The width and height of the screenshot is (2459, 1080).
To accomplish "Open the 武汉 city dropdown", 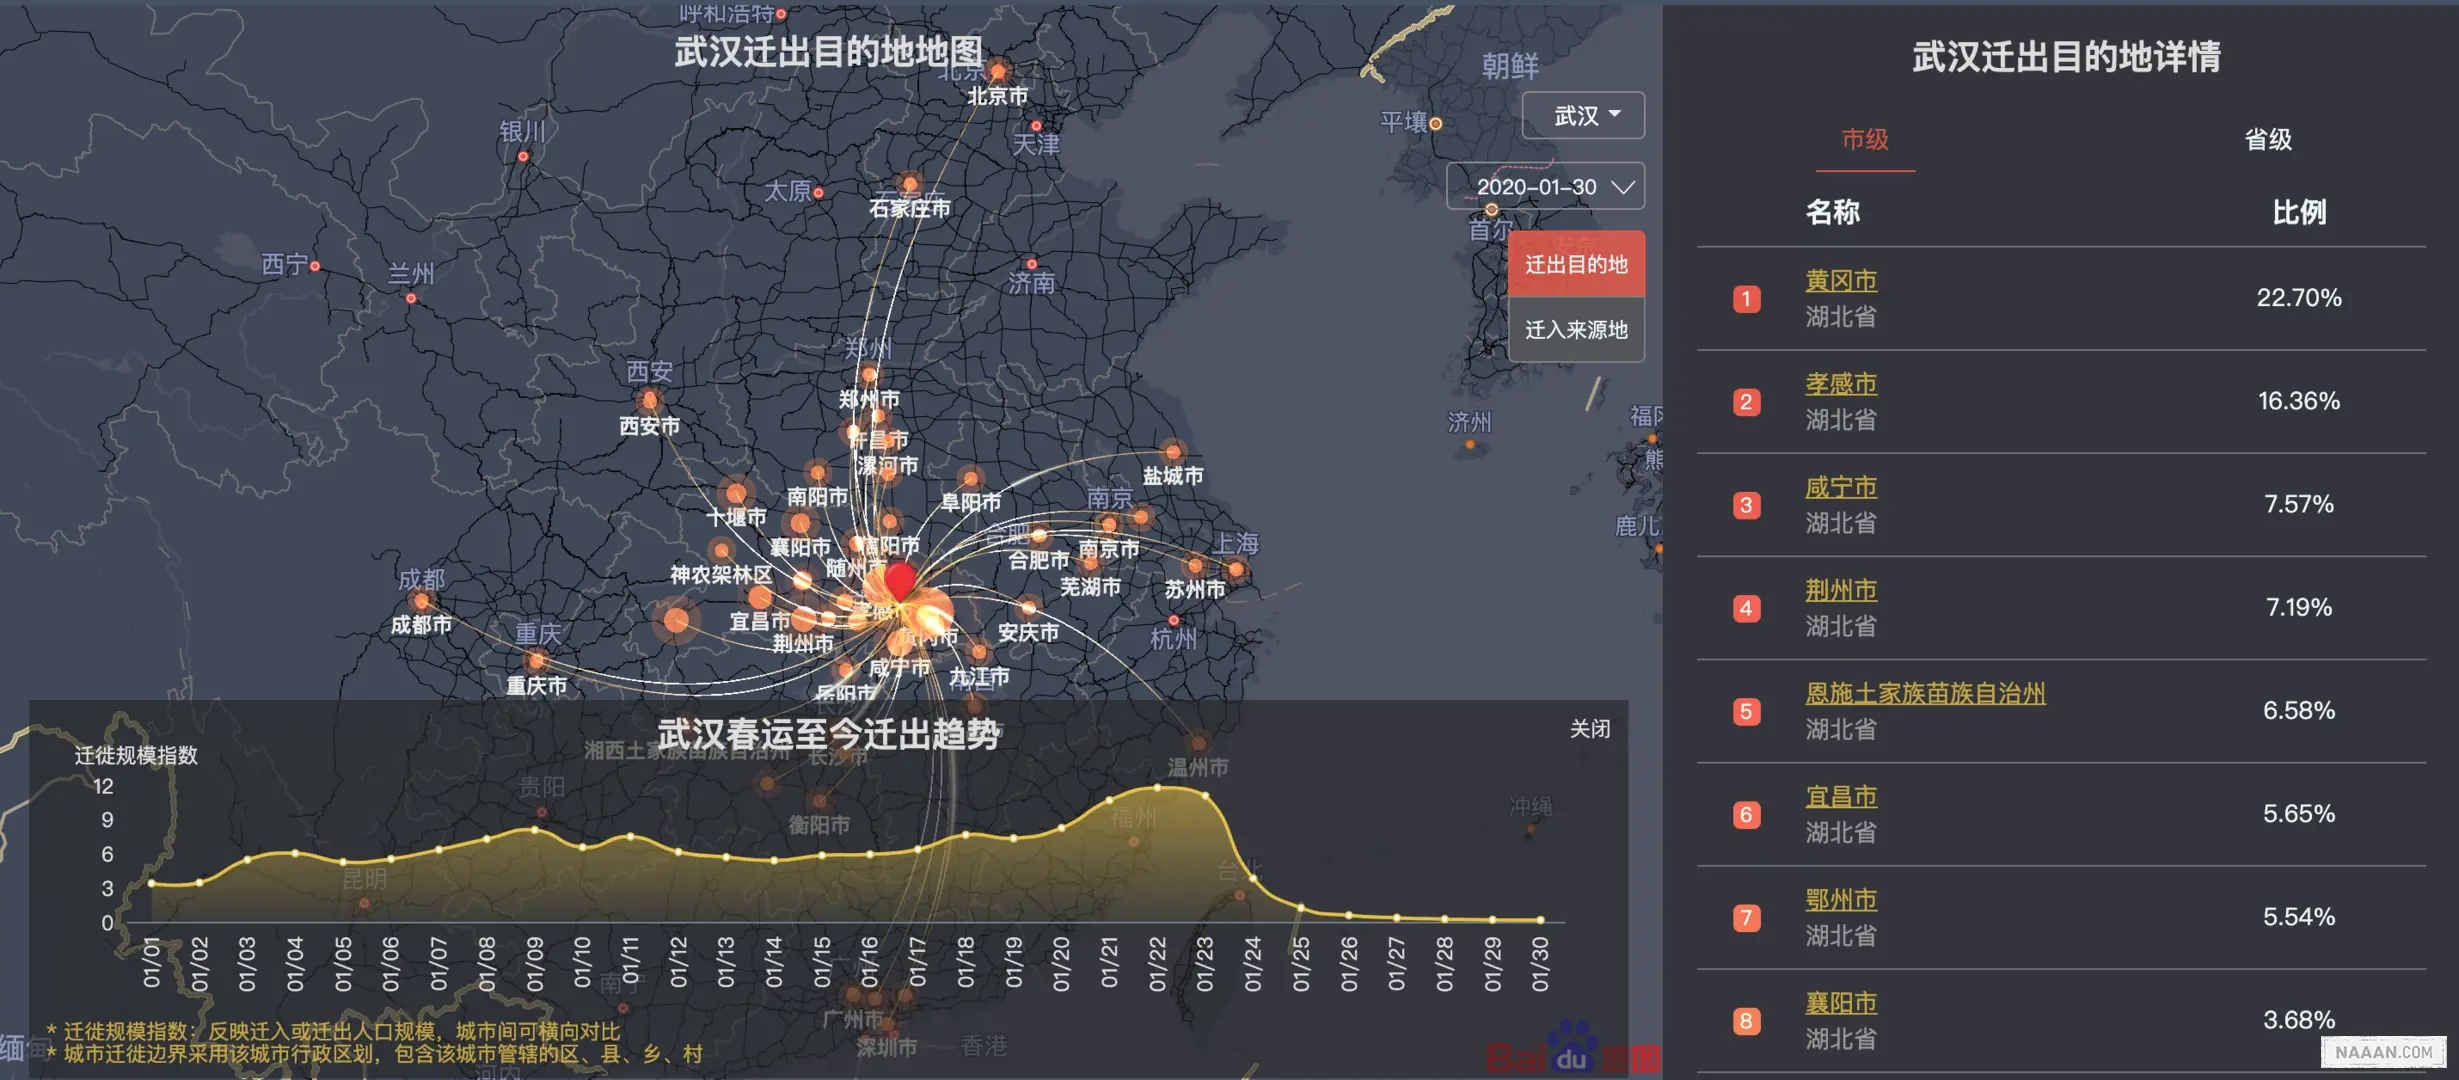I will click(1583, 116).
